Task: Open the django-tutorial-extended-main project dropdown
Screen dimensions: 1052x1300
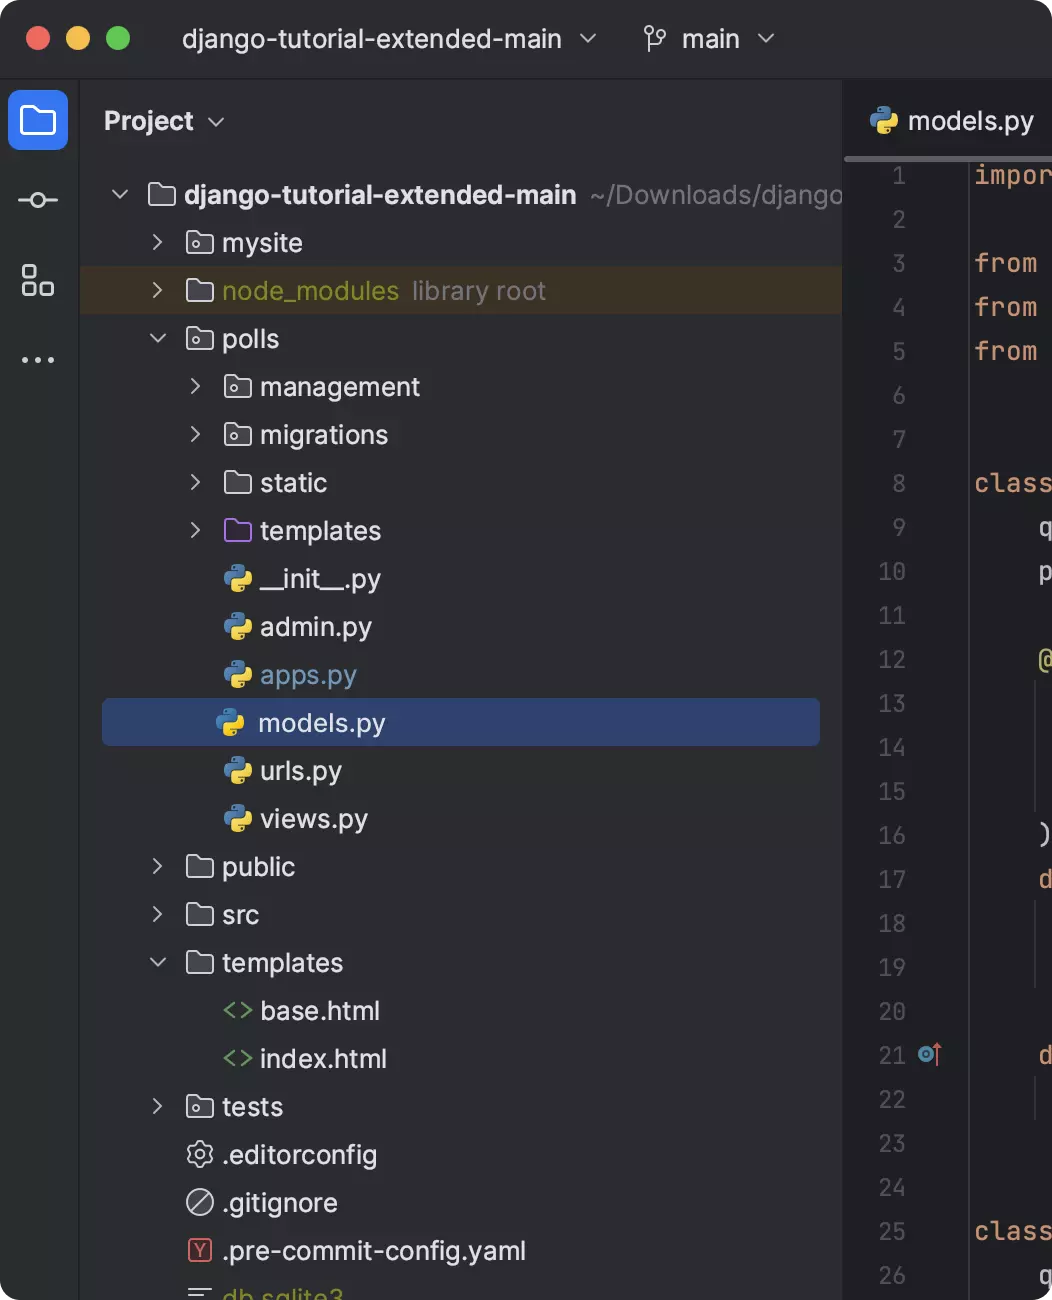Action: [x=588, y=38]
